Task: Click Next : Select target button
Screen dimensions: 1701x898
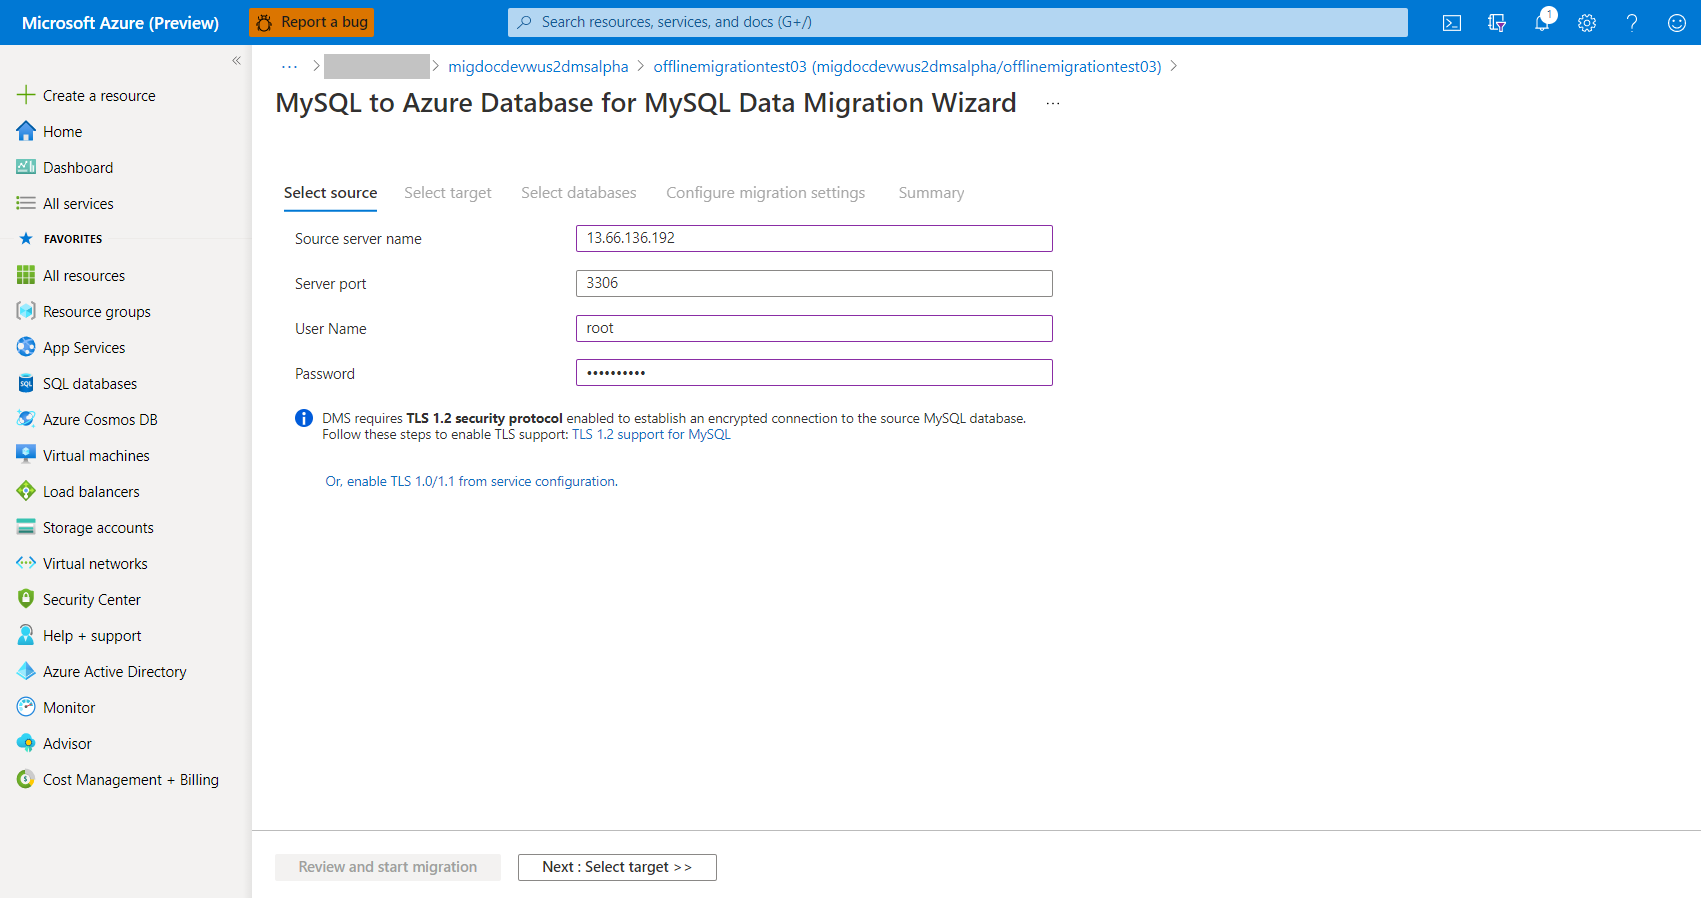Action: pos(617,867)
